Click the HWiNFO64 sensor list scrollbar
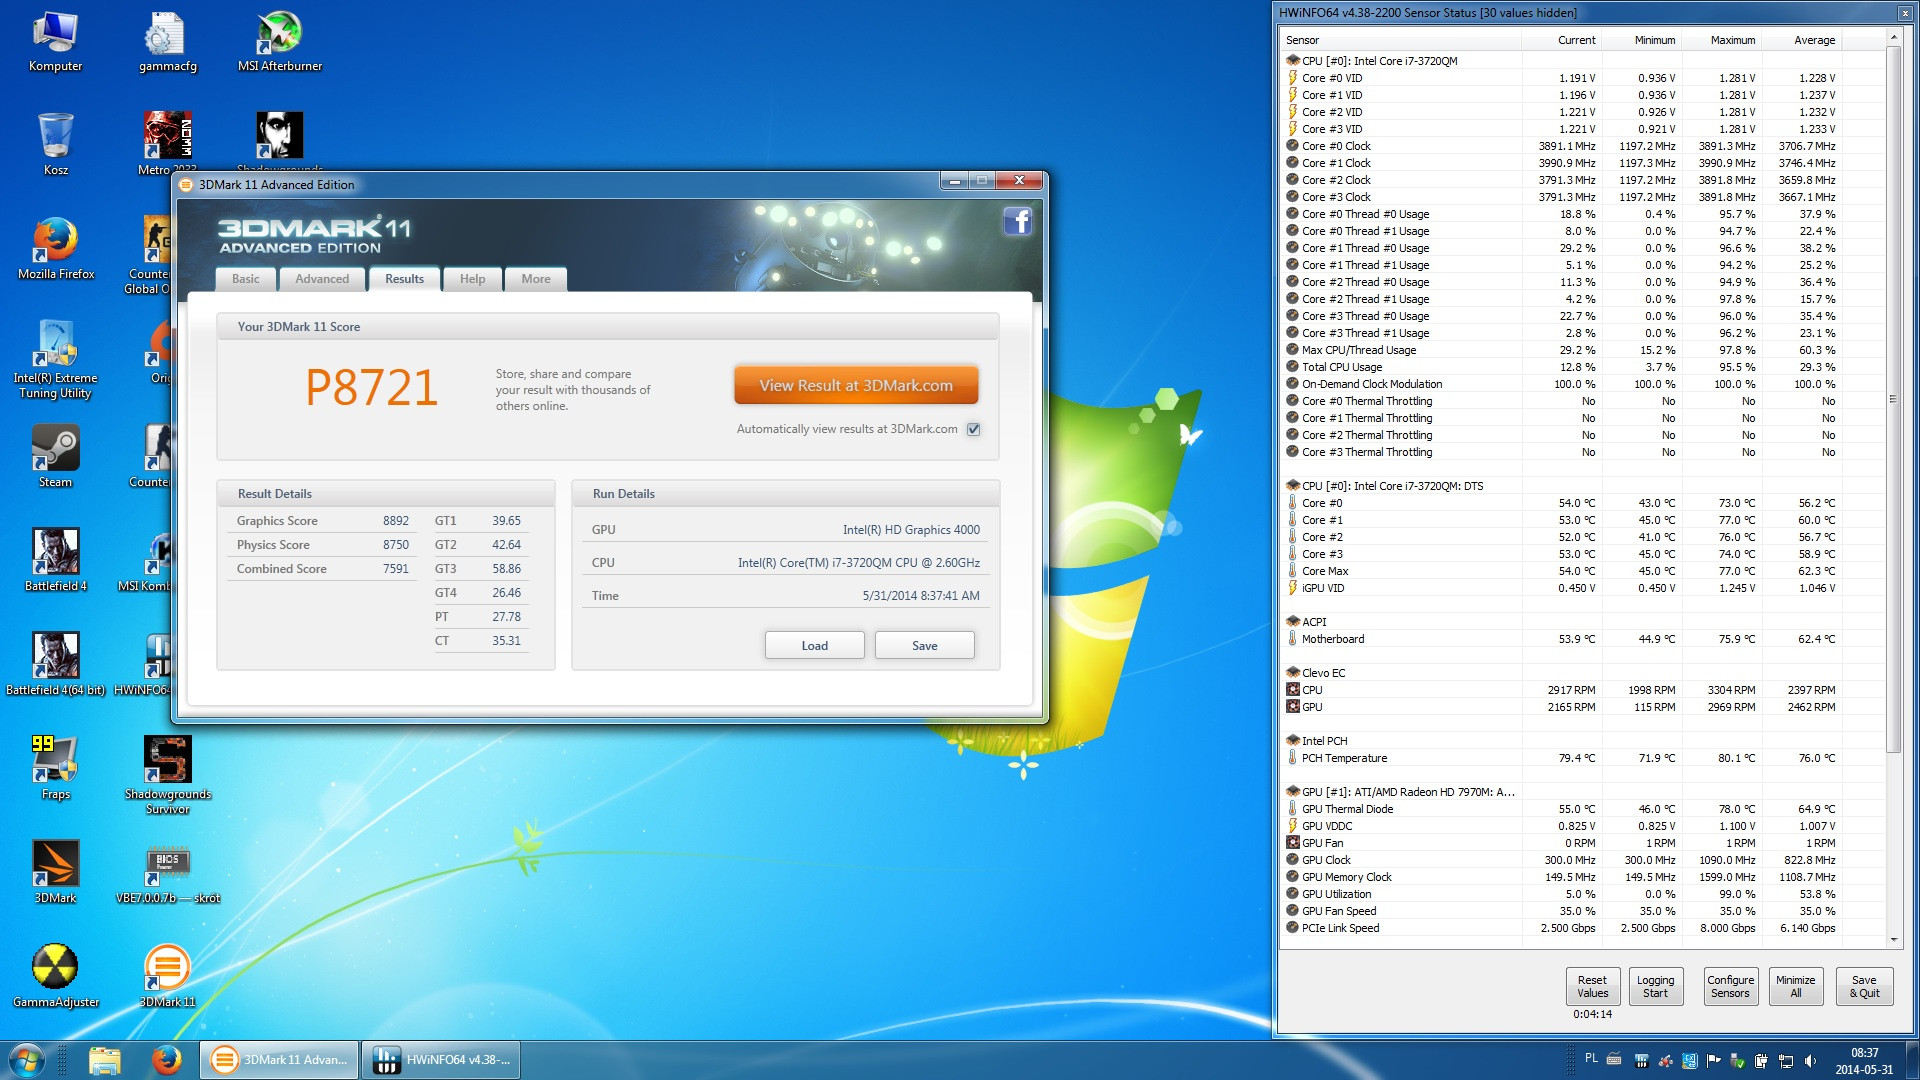This screenshot has width=1920, height=1080. [x=1892, y=398]
